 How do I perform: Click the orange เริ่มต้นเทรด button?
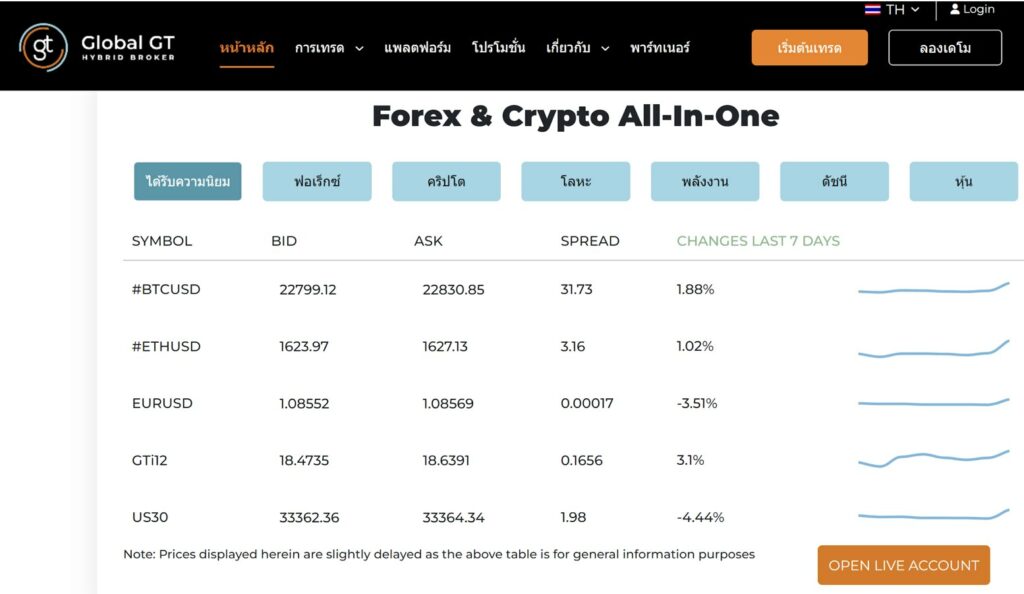(809, 48)
